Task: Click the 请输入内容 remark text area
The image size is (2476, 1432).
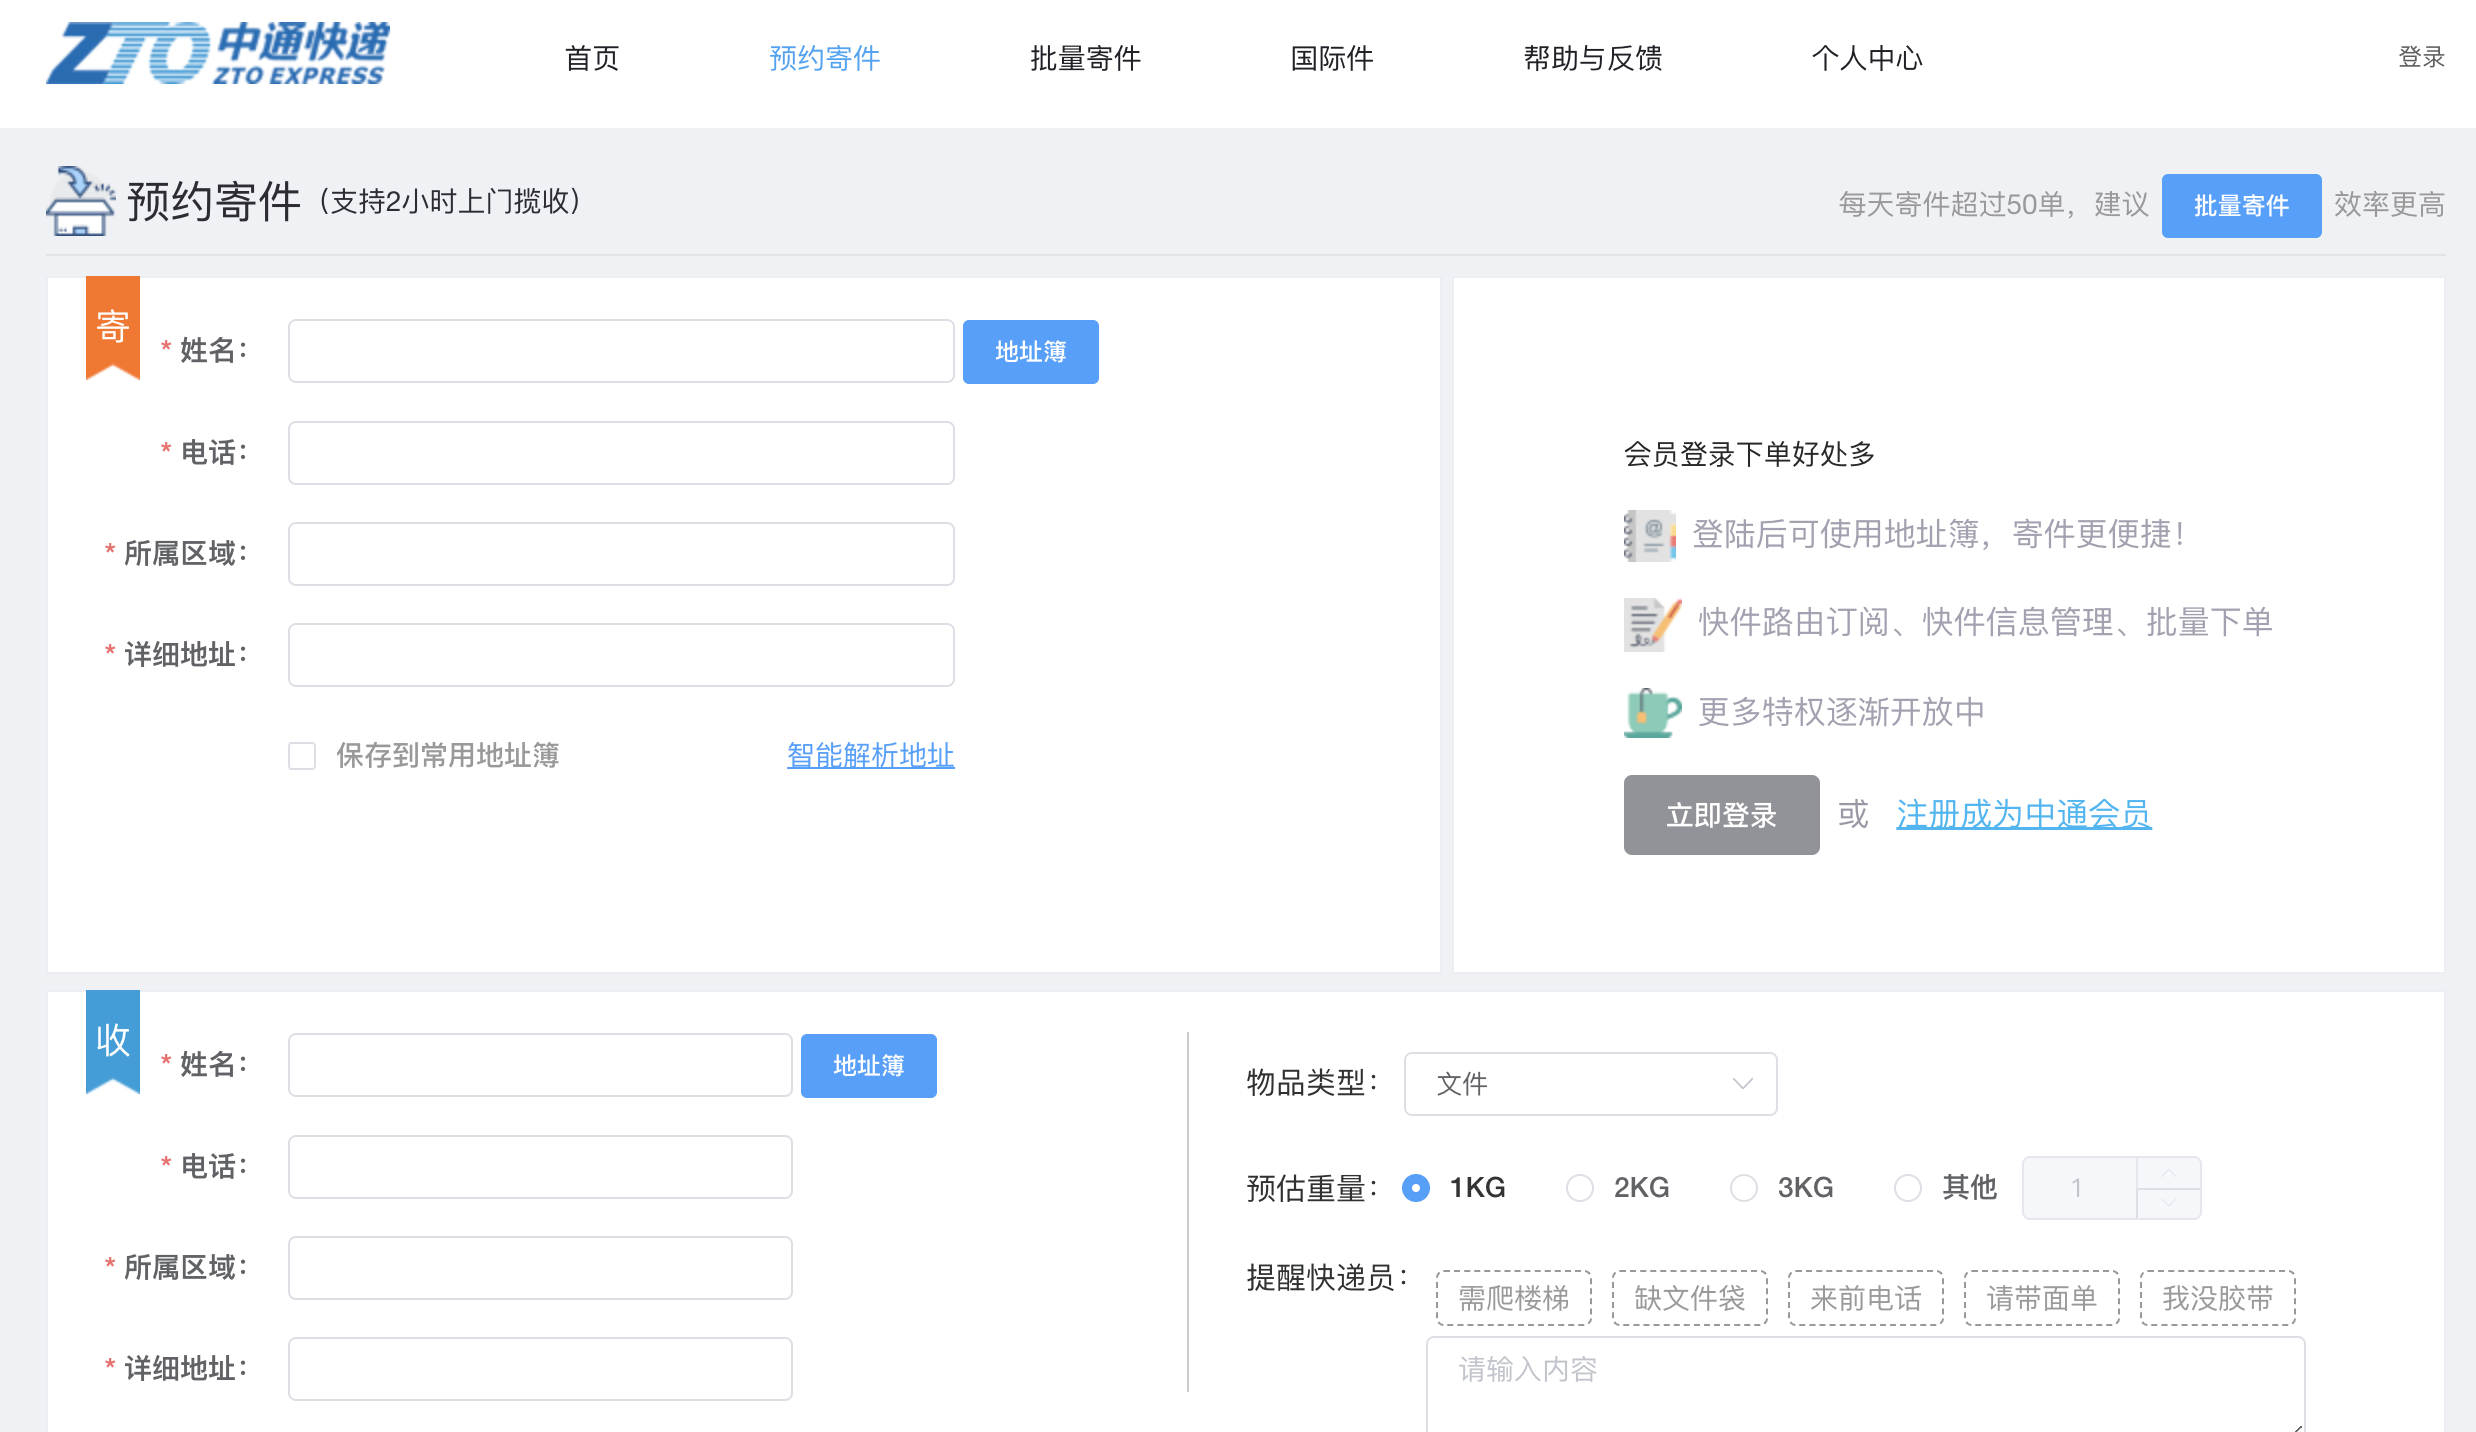Action: pos(1866,1385)
